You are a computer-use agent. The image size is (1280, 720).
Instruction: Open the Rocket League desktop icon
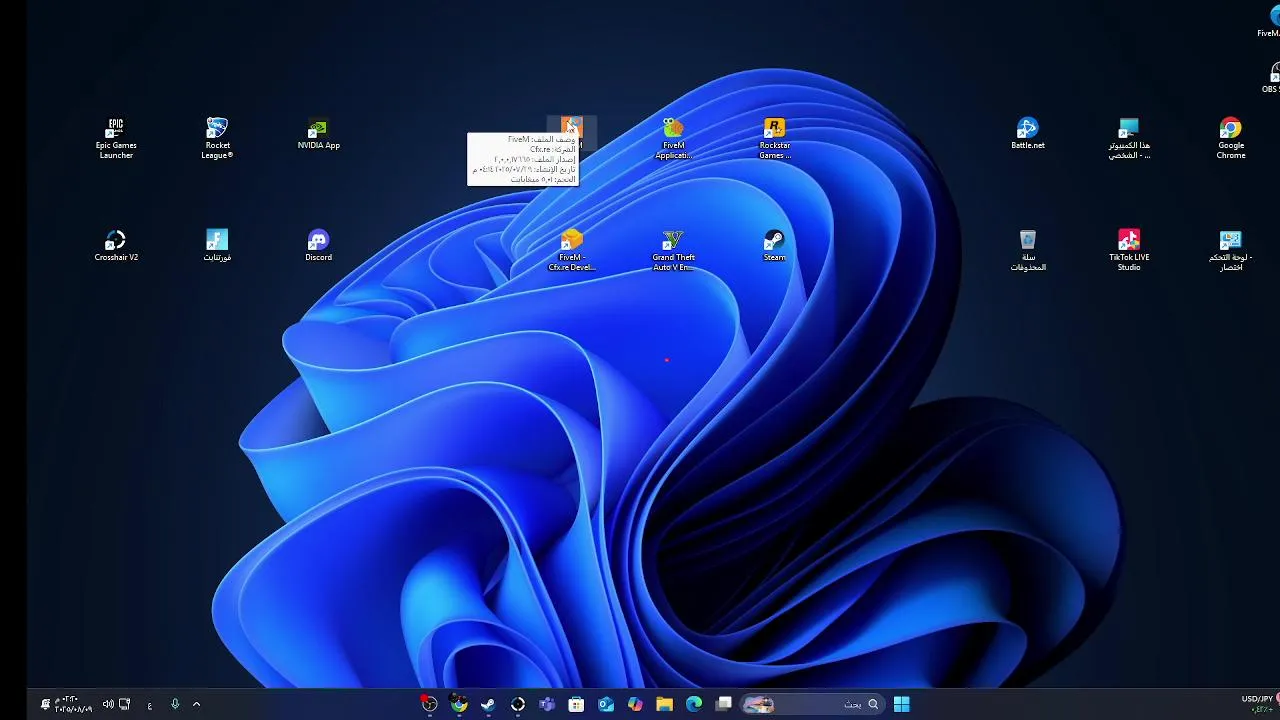(217, 138)
